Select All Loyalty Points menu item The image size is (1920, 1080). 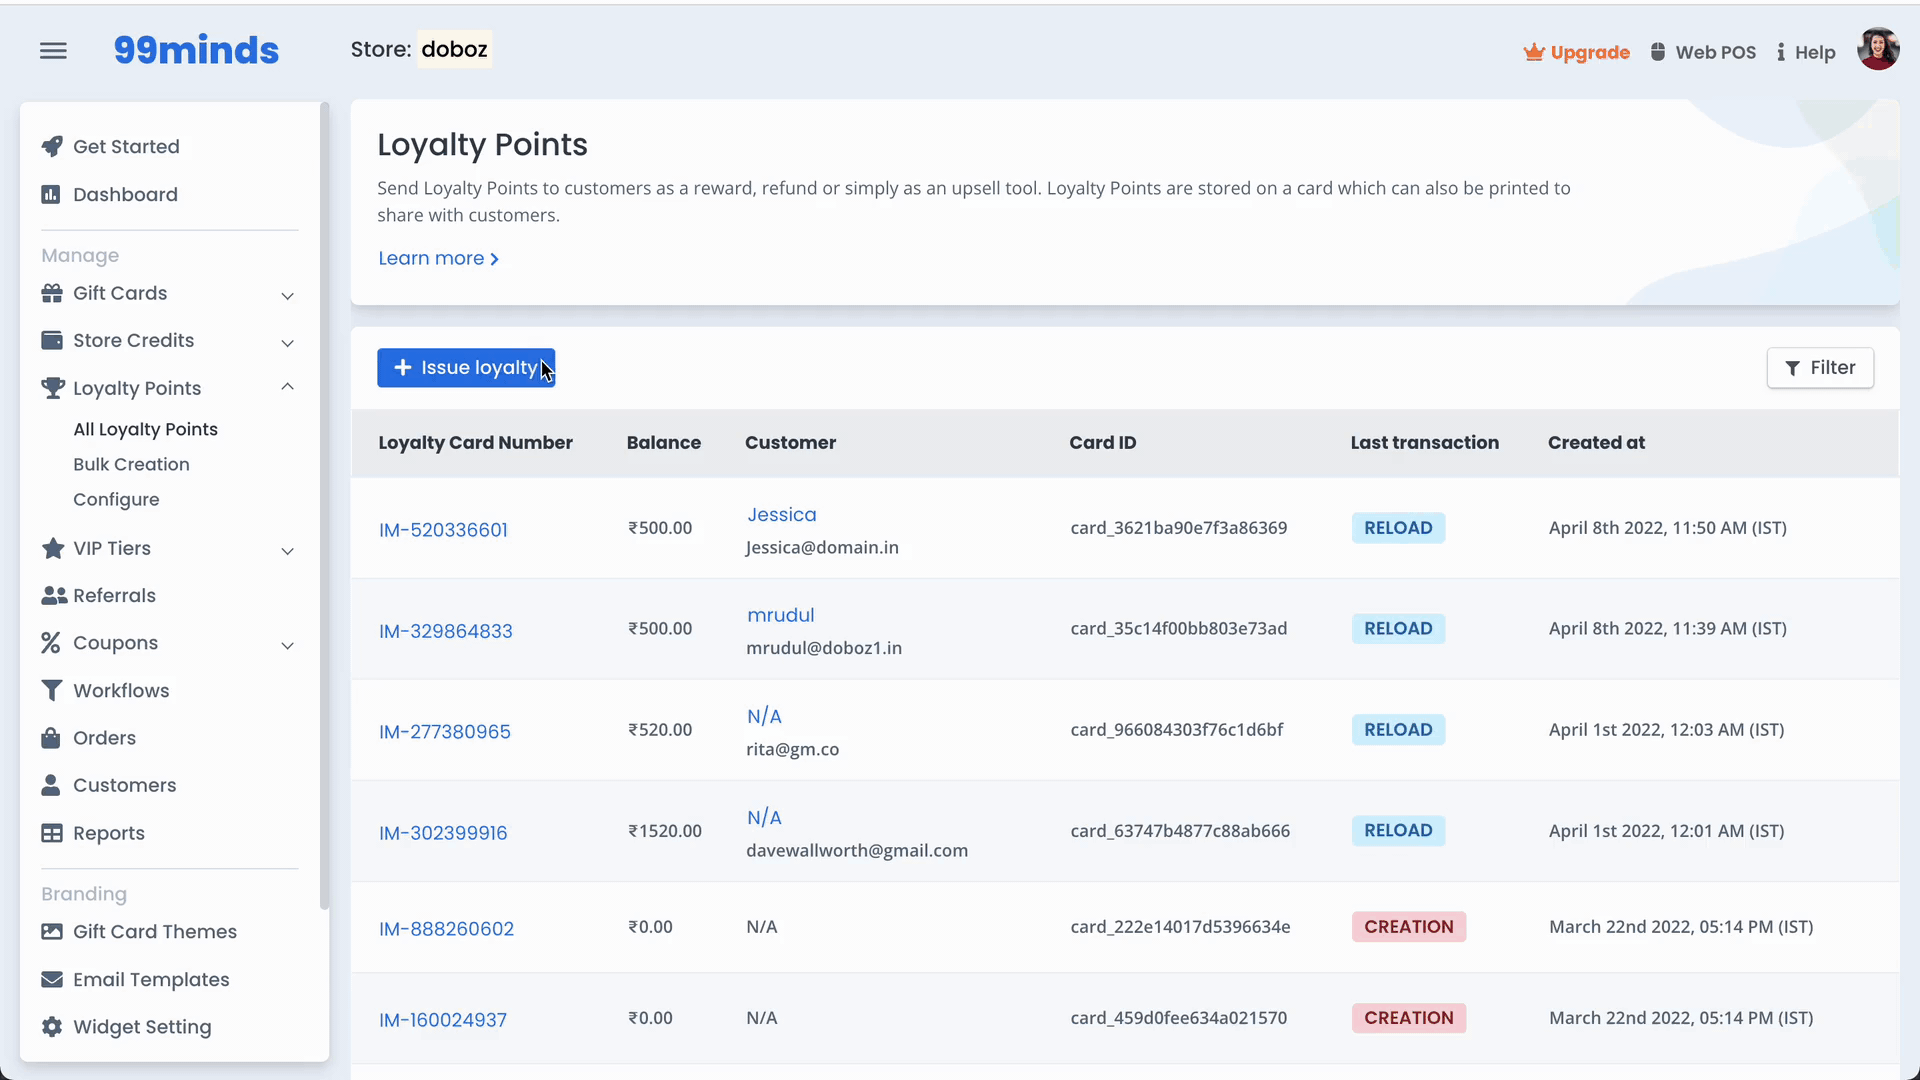tap(145, 429)
